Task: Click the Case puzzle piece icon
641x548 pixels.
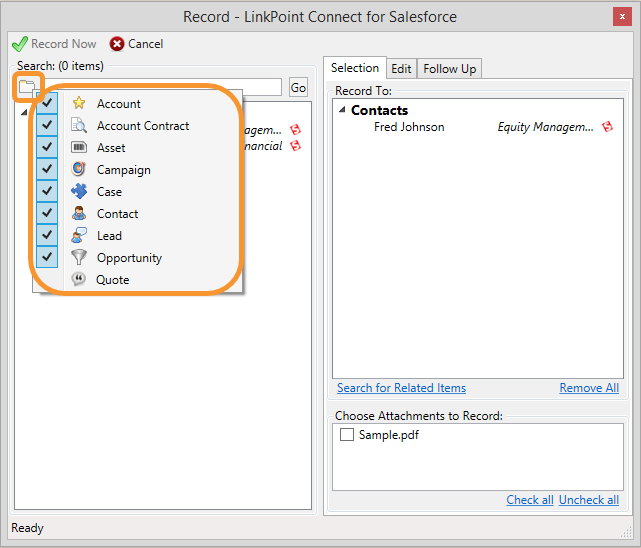Action: (x=78, y=191)
